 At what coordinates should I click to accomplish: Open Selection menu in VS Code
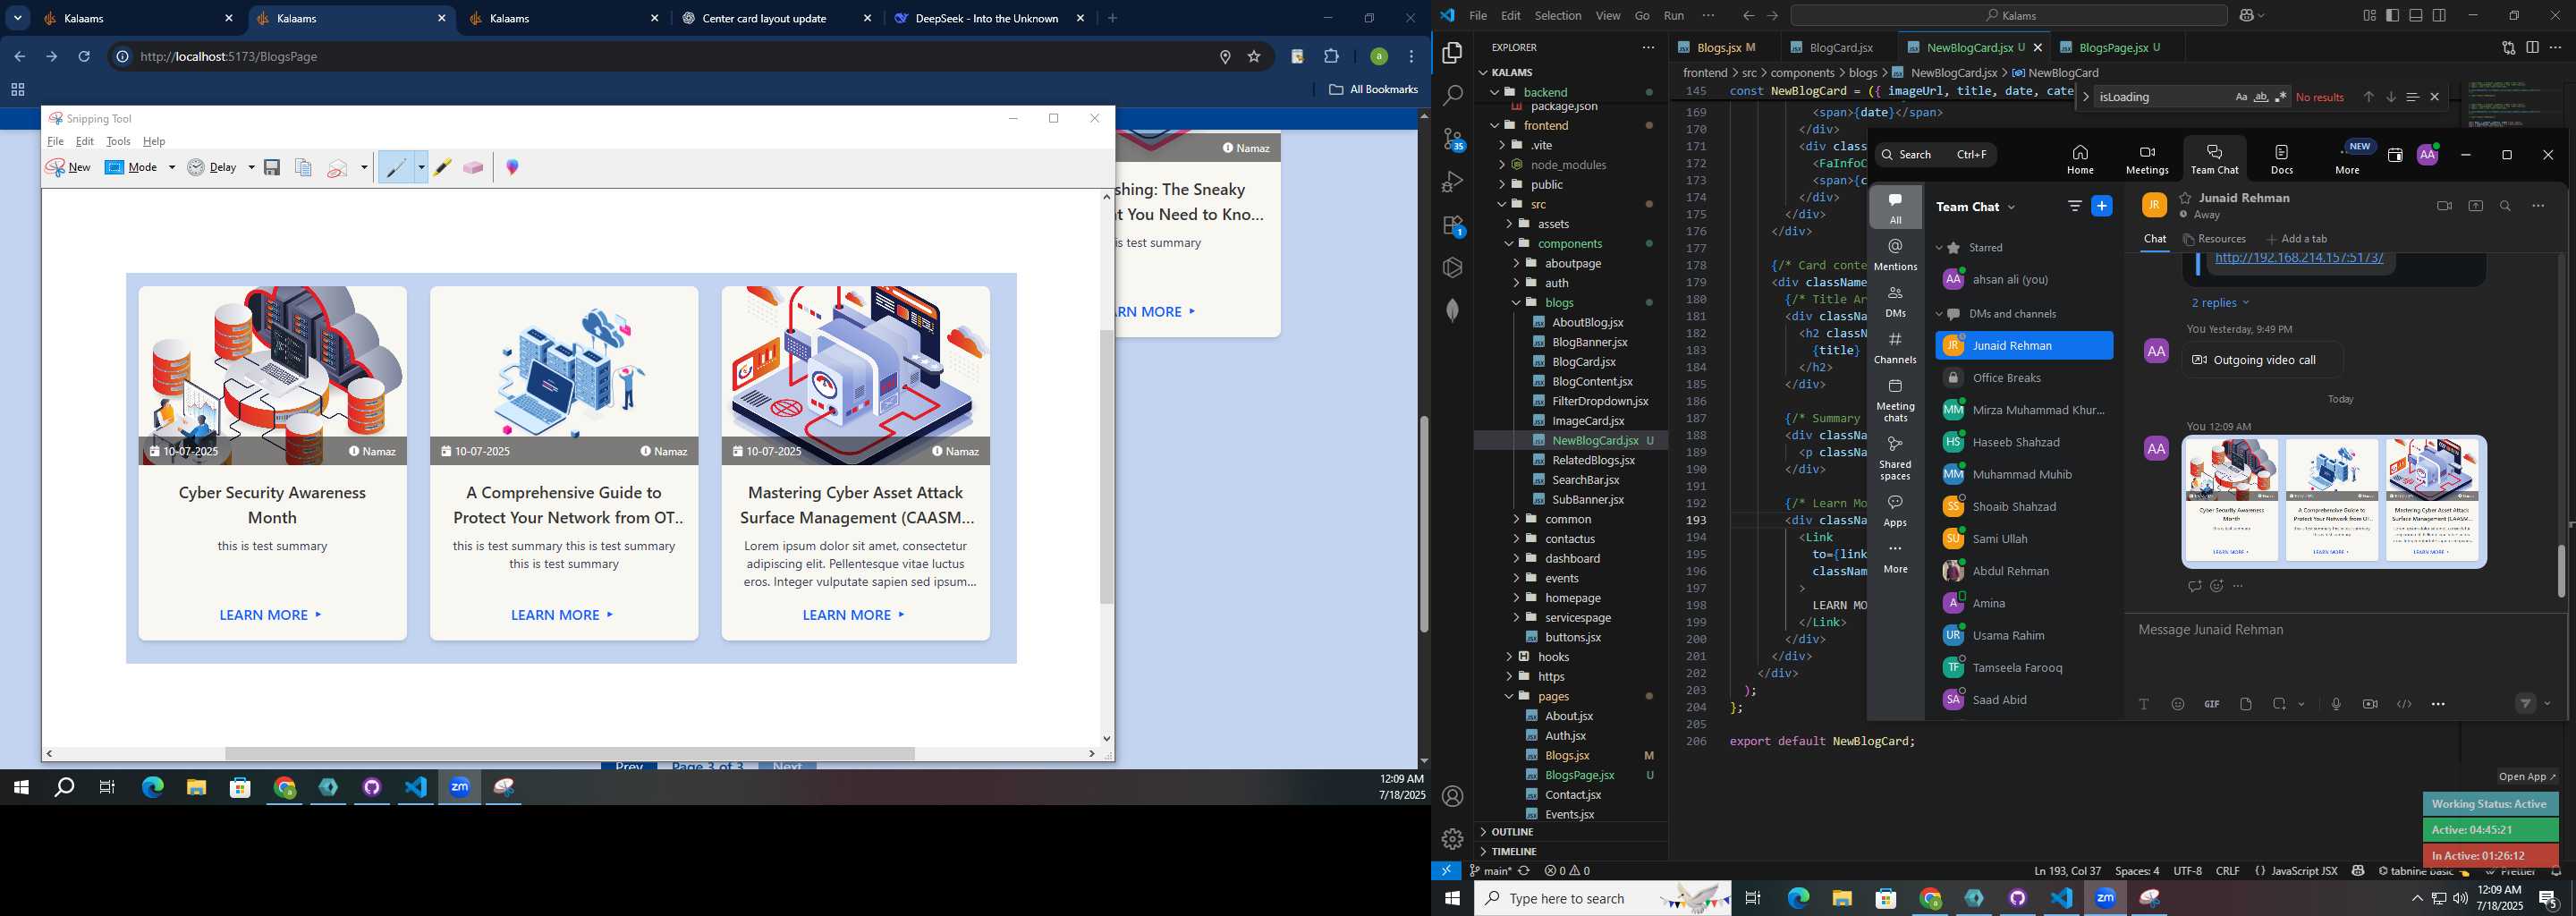tap(1558, 16)
